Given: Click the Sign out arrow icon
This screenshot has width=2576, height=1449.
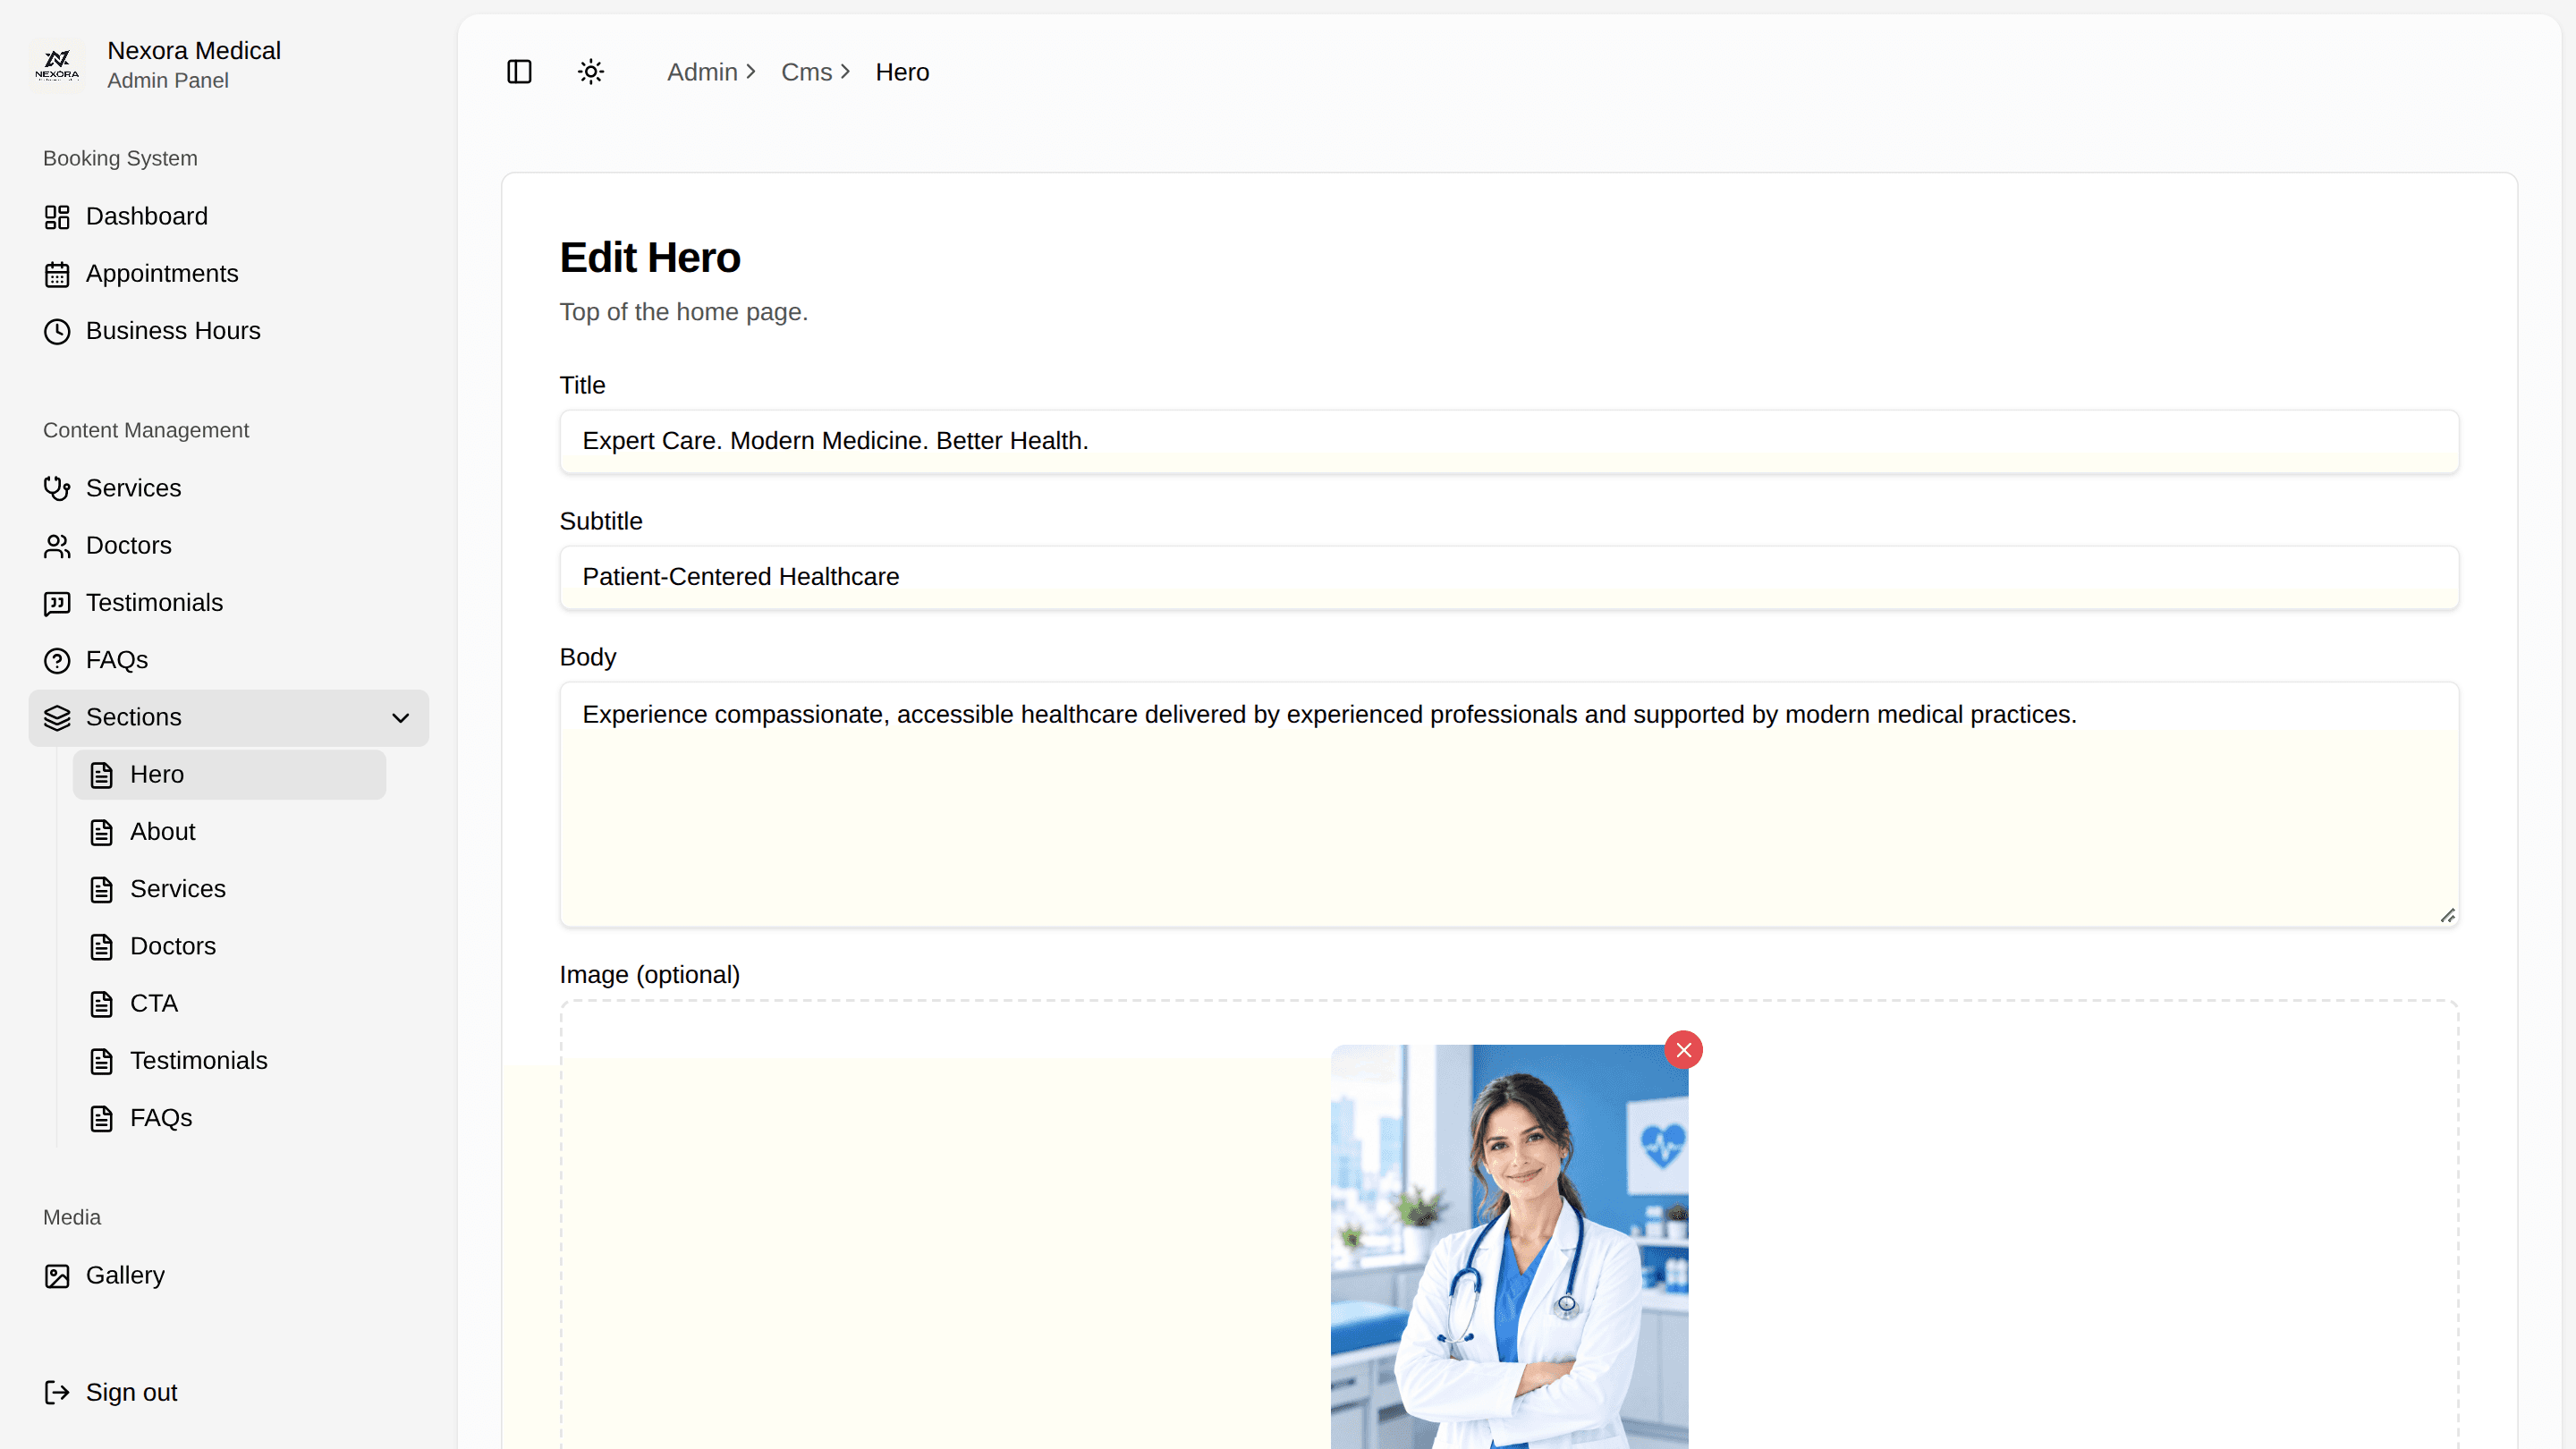Looking at the screenshot, I should (x=57, y=1392).
